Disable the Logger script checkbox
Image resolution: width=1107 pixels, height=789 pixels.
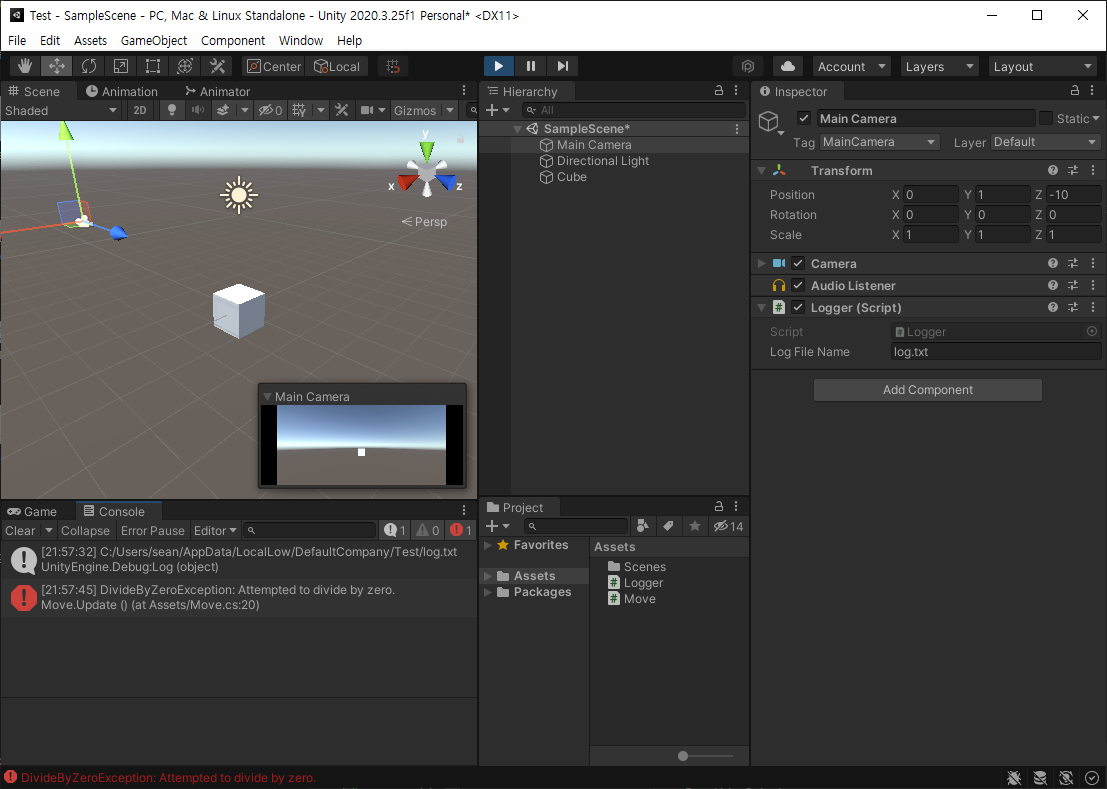pyautogui.click(x=798, y=307)
